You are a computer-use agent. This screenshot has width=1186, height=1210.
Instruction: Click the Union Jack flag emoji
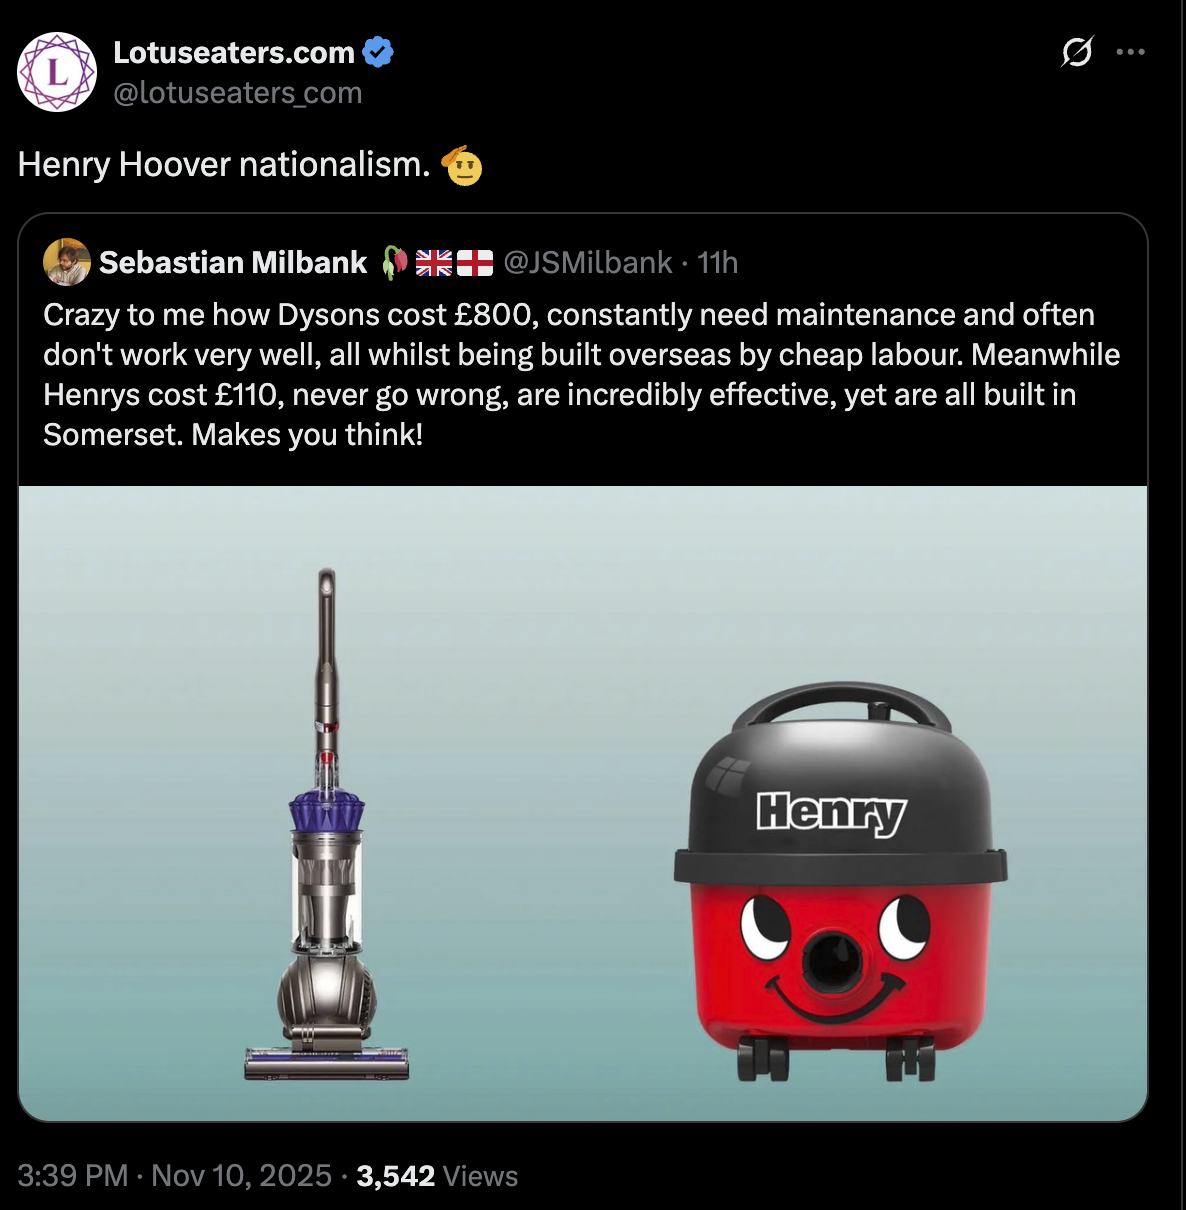[434, 263]
